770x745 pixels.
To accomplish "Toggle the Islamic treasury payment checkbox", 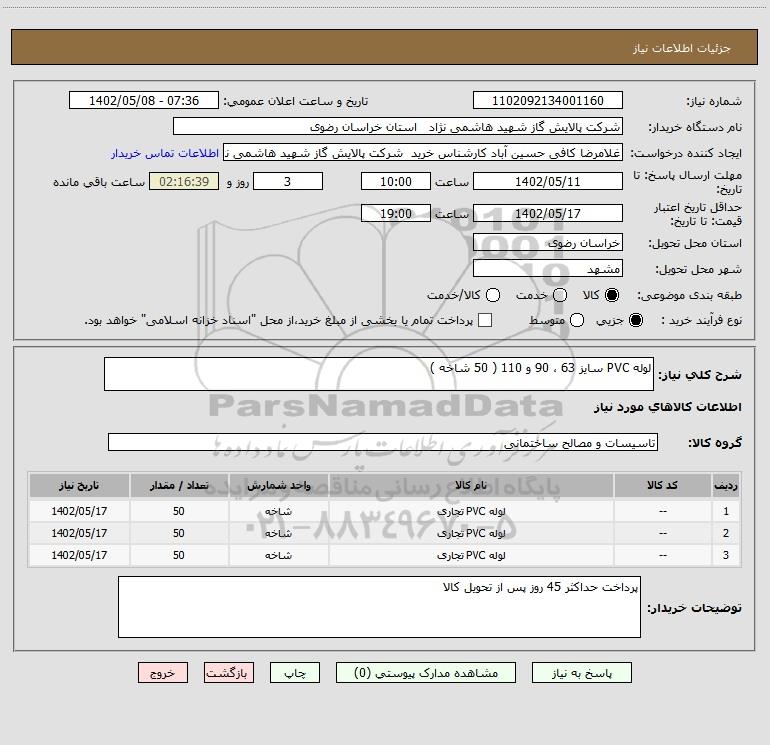I will (x=485, y=320).
